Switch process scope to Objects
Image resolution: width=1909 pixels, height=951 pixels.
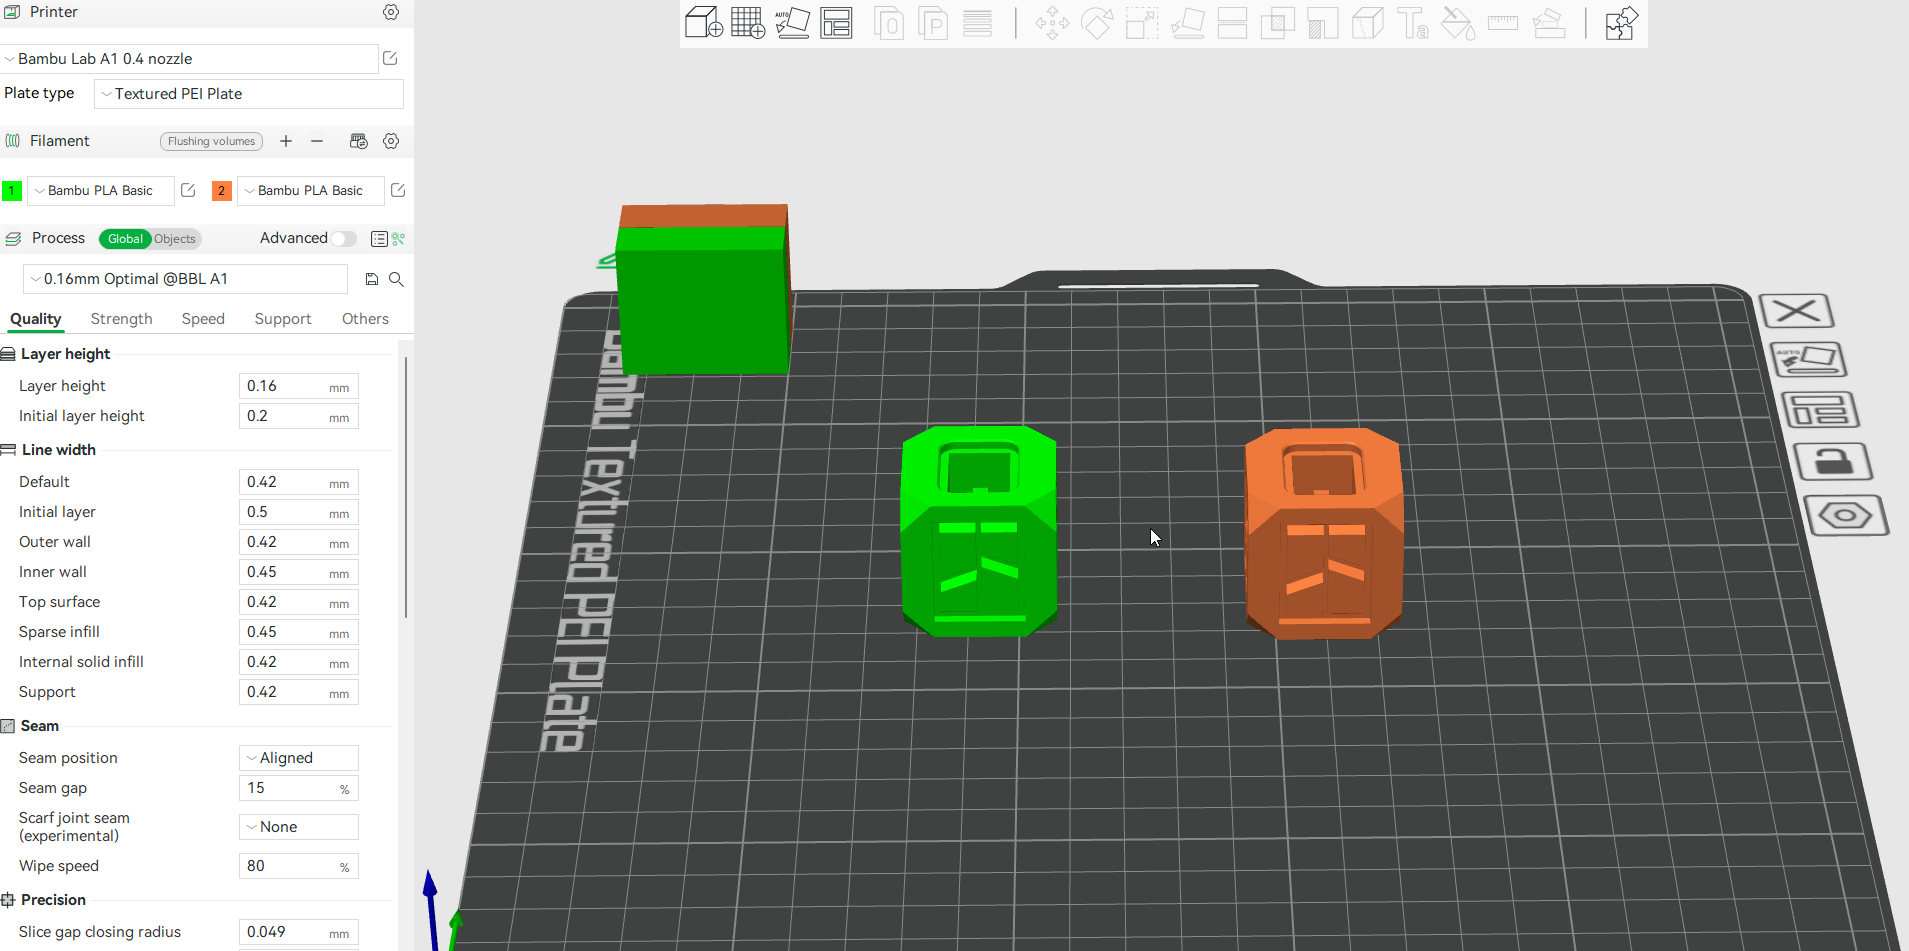[x=175, y=239]
